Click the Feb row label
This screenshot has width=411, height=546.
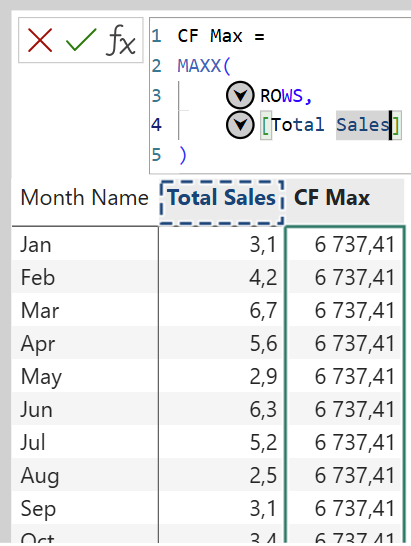[38, 278]
